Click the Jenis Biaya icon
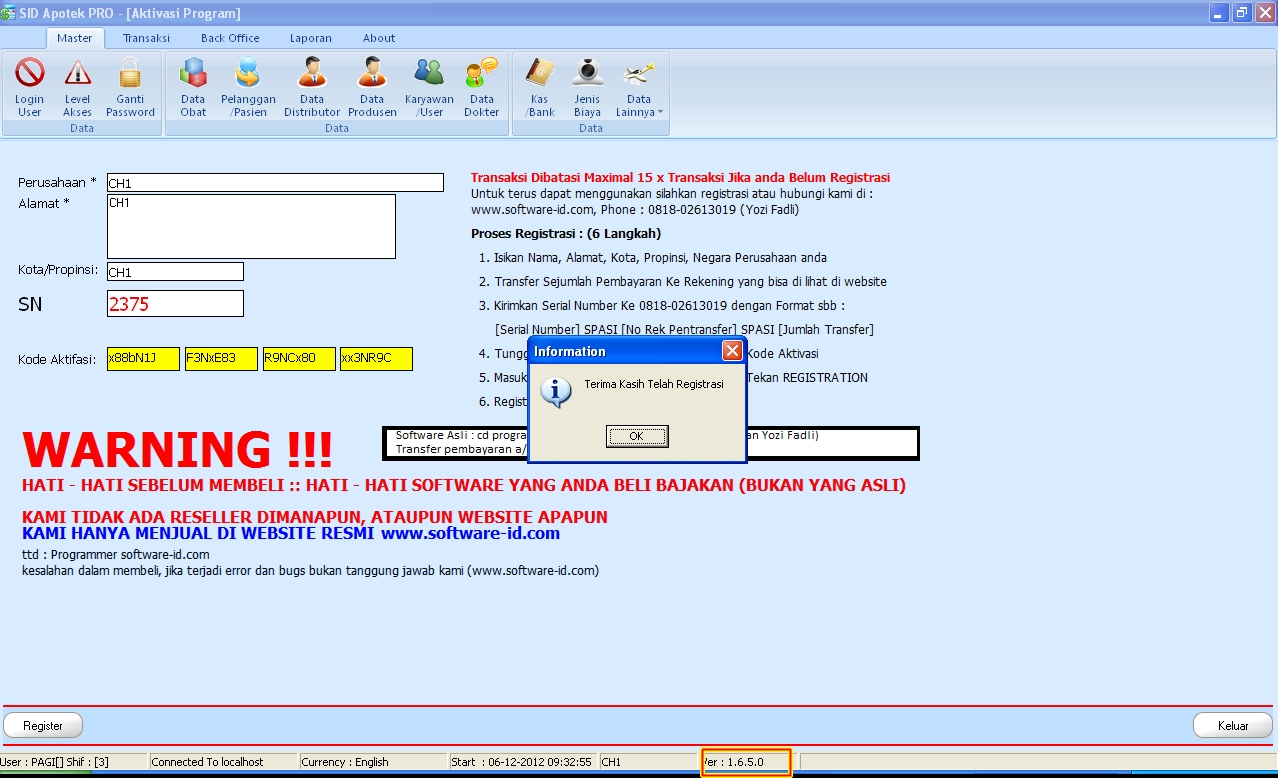 587,85
